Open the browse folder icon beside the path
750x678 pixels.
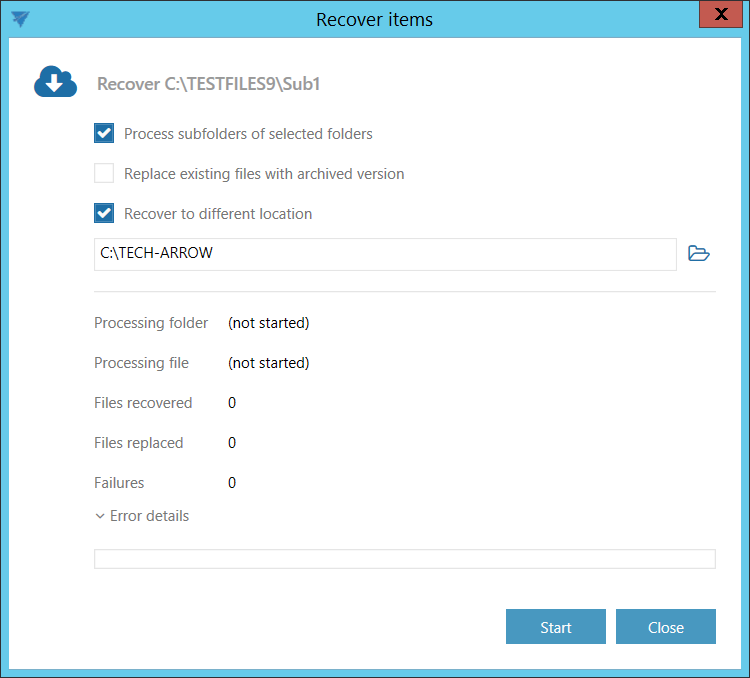click(x=699, y=254)
